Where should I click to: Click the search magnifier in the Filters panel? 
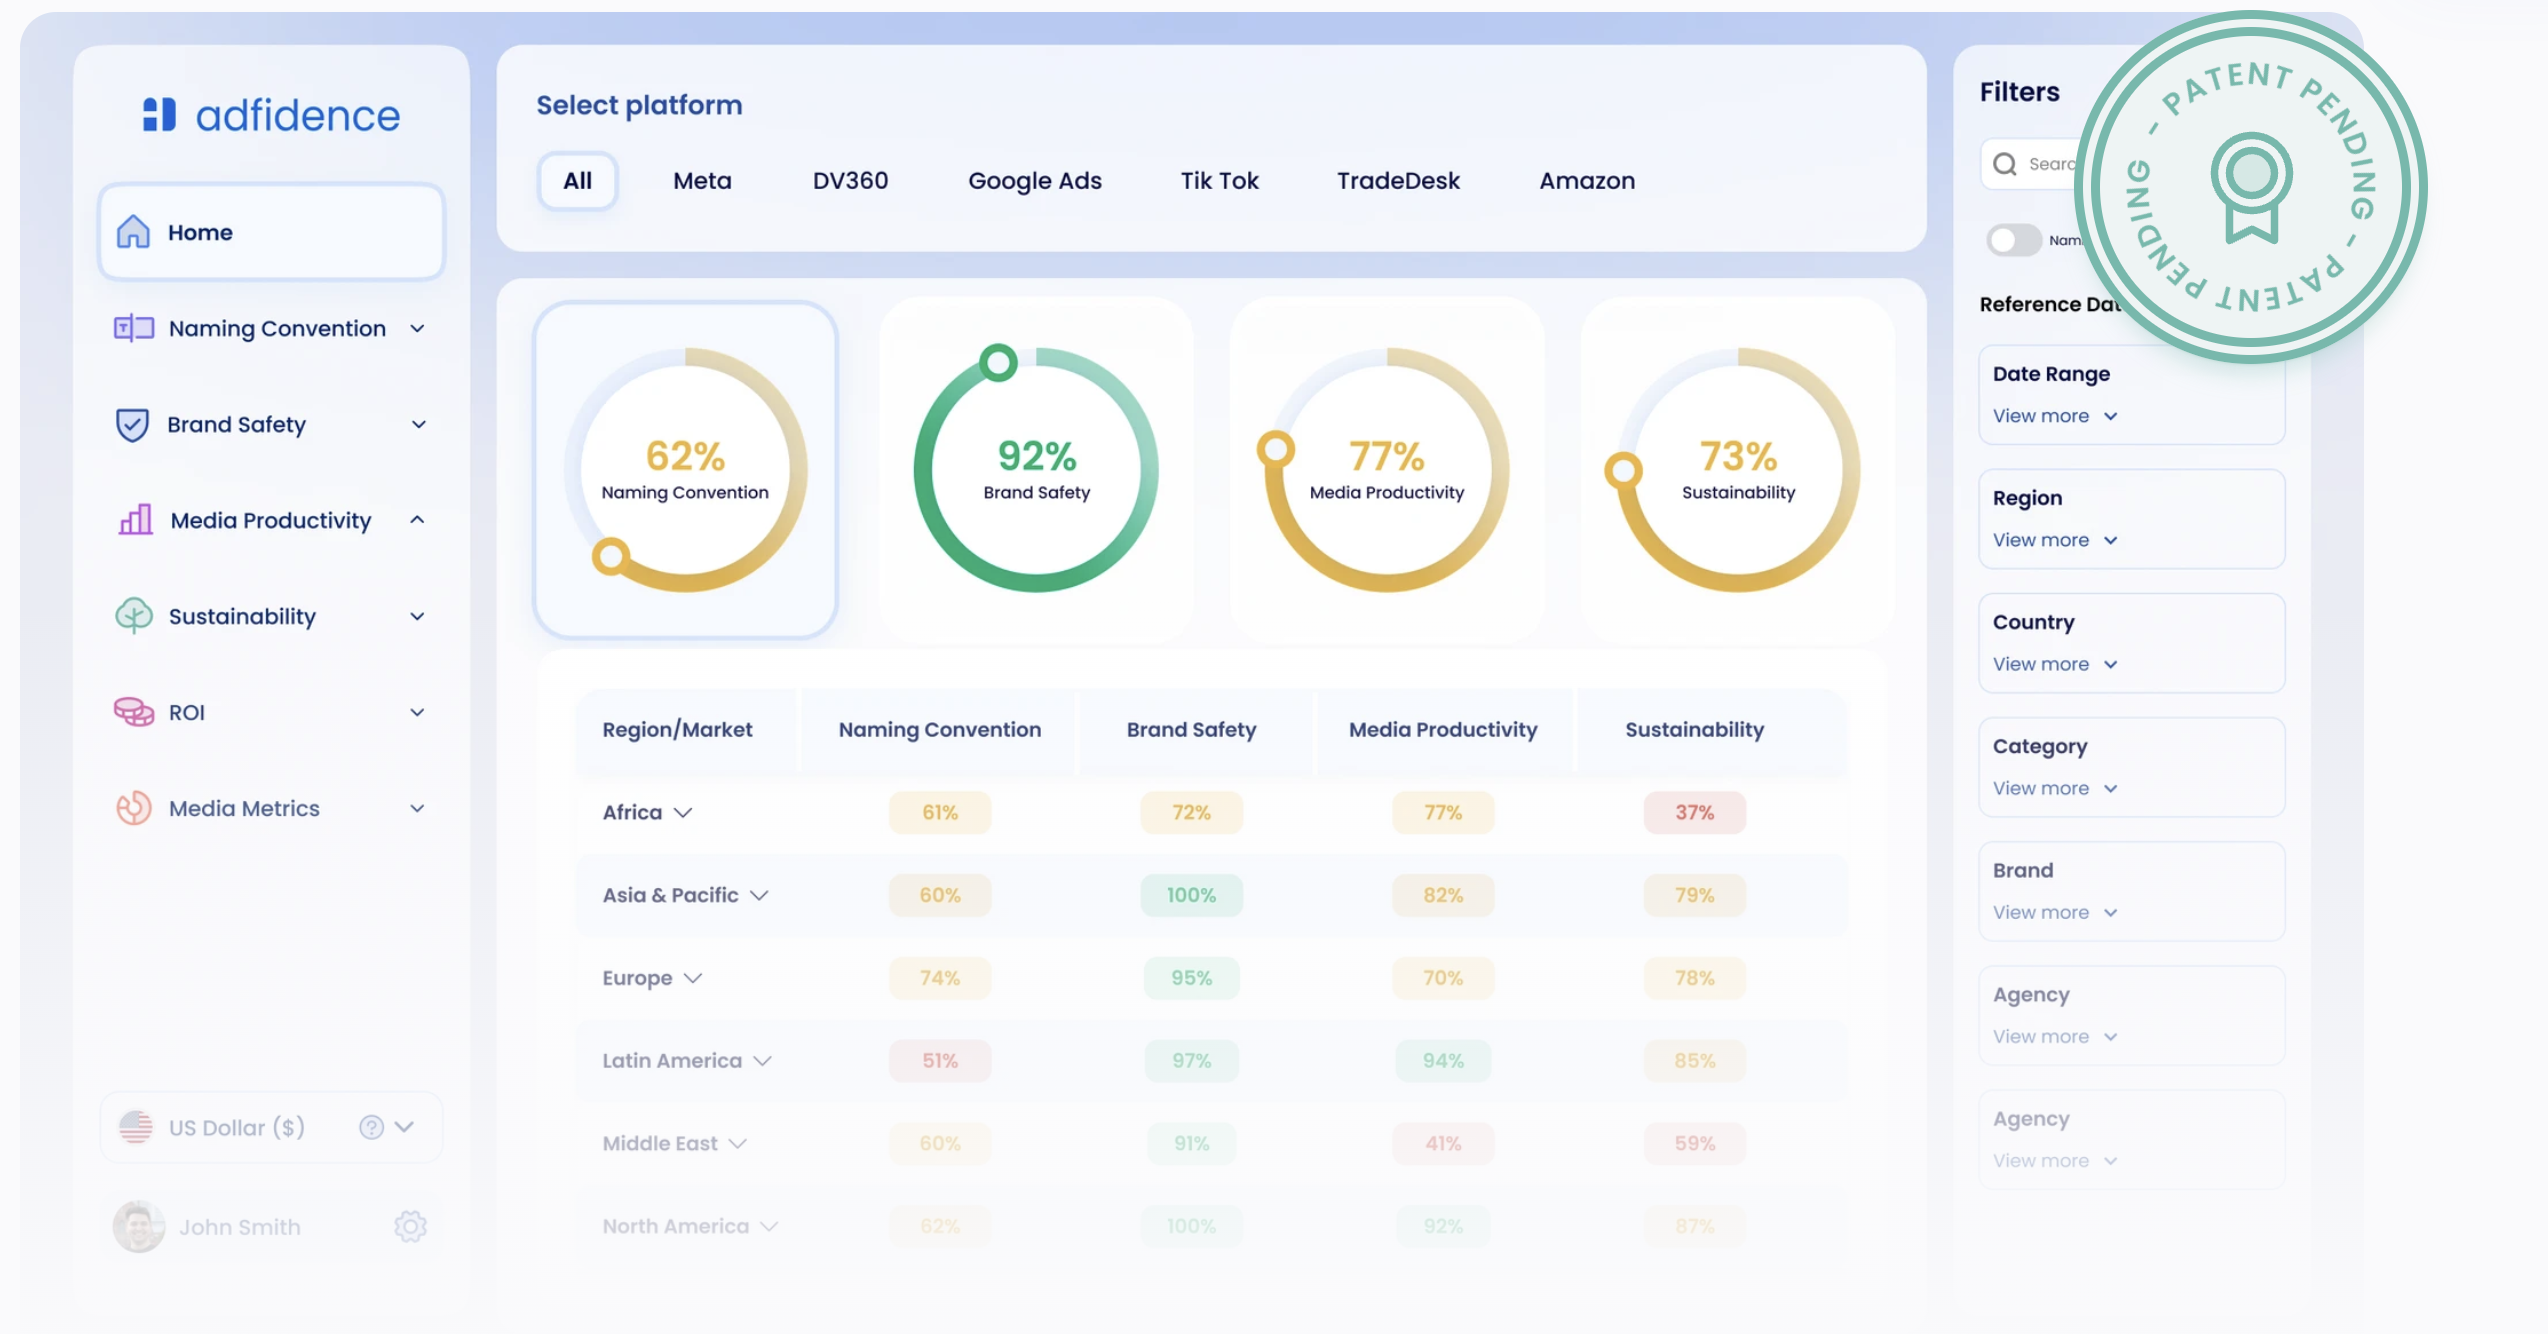point(2004,163)
